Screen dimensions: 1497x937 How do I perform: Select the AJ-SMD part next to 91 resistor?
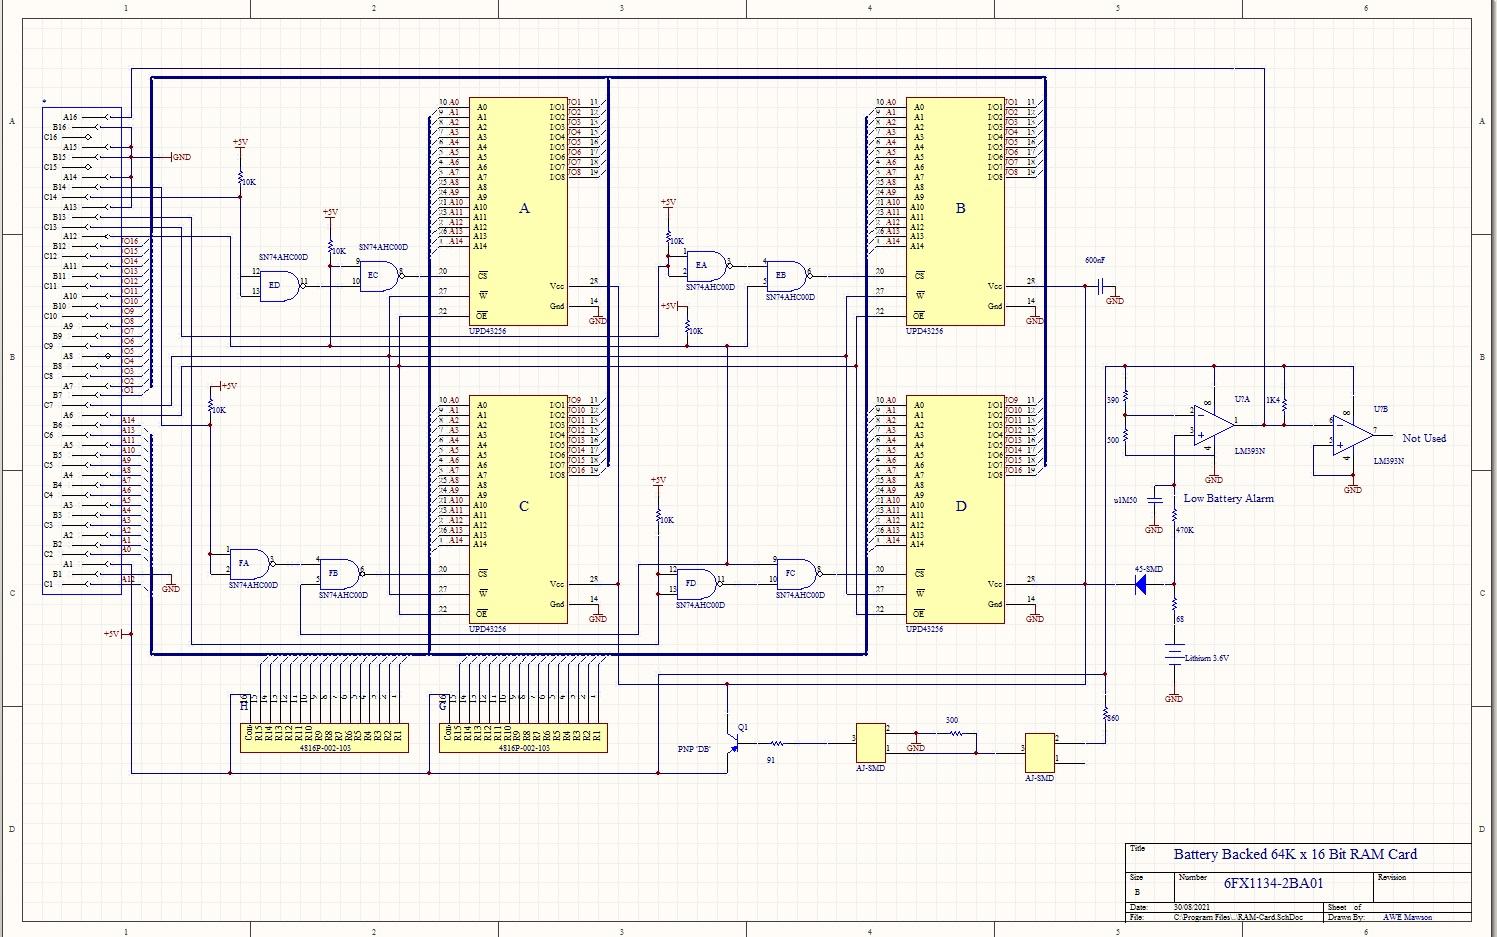[x=871, y=742]
